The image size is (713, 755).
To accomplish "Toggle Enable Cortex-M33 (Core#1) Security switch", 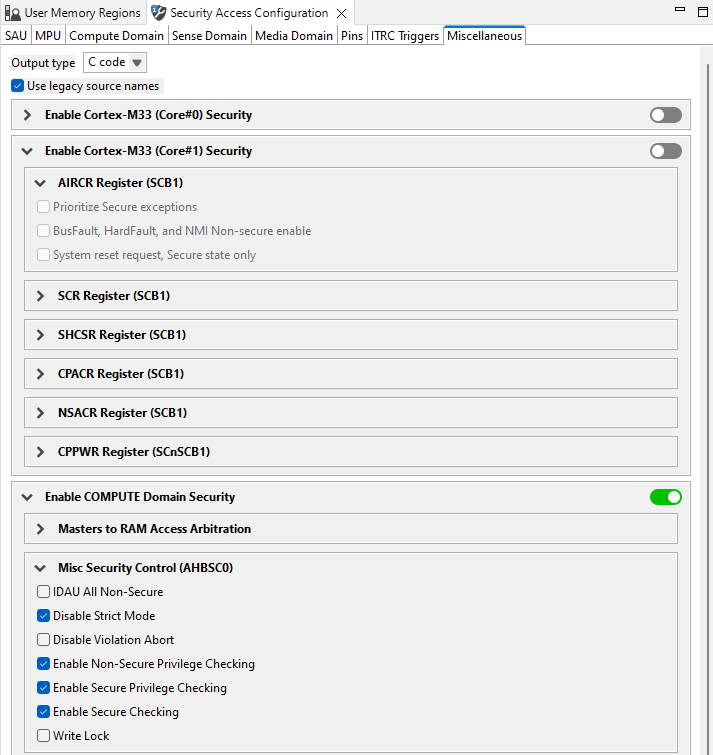I will click(665, 151).
